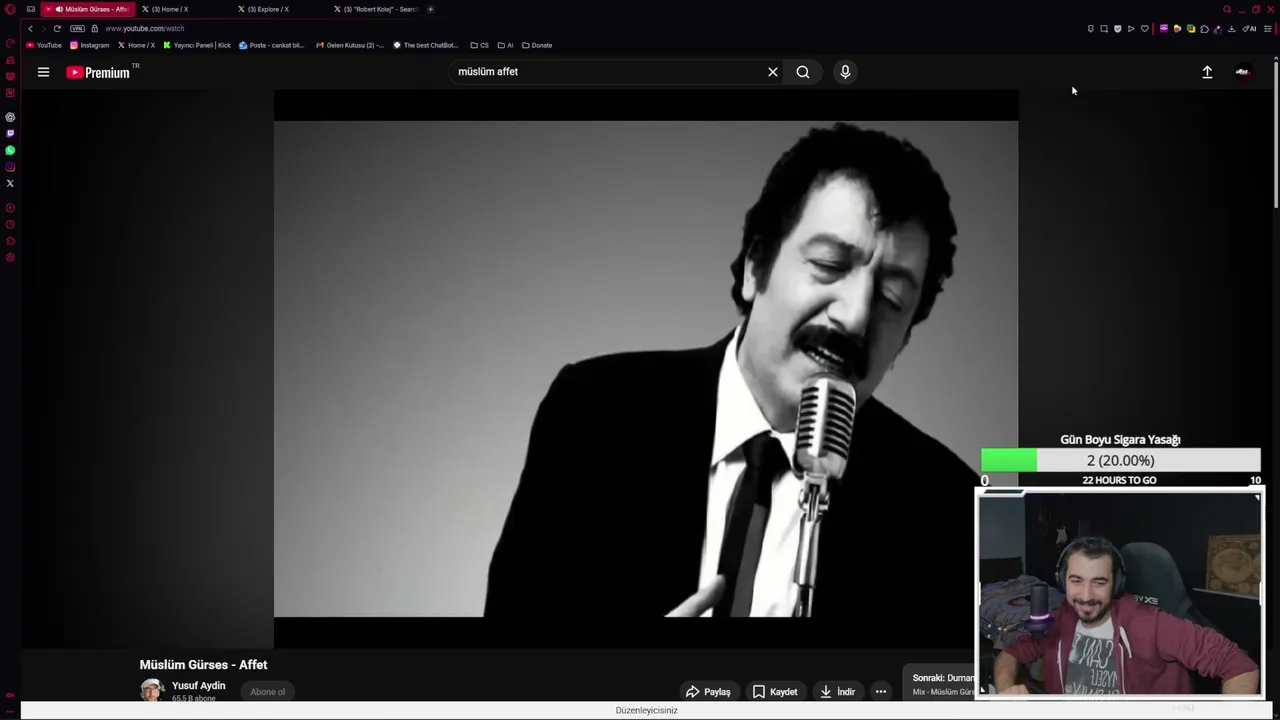
Task: Open the browser downloads icon
Action: [x=1231, y=29]
